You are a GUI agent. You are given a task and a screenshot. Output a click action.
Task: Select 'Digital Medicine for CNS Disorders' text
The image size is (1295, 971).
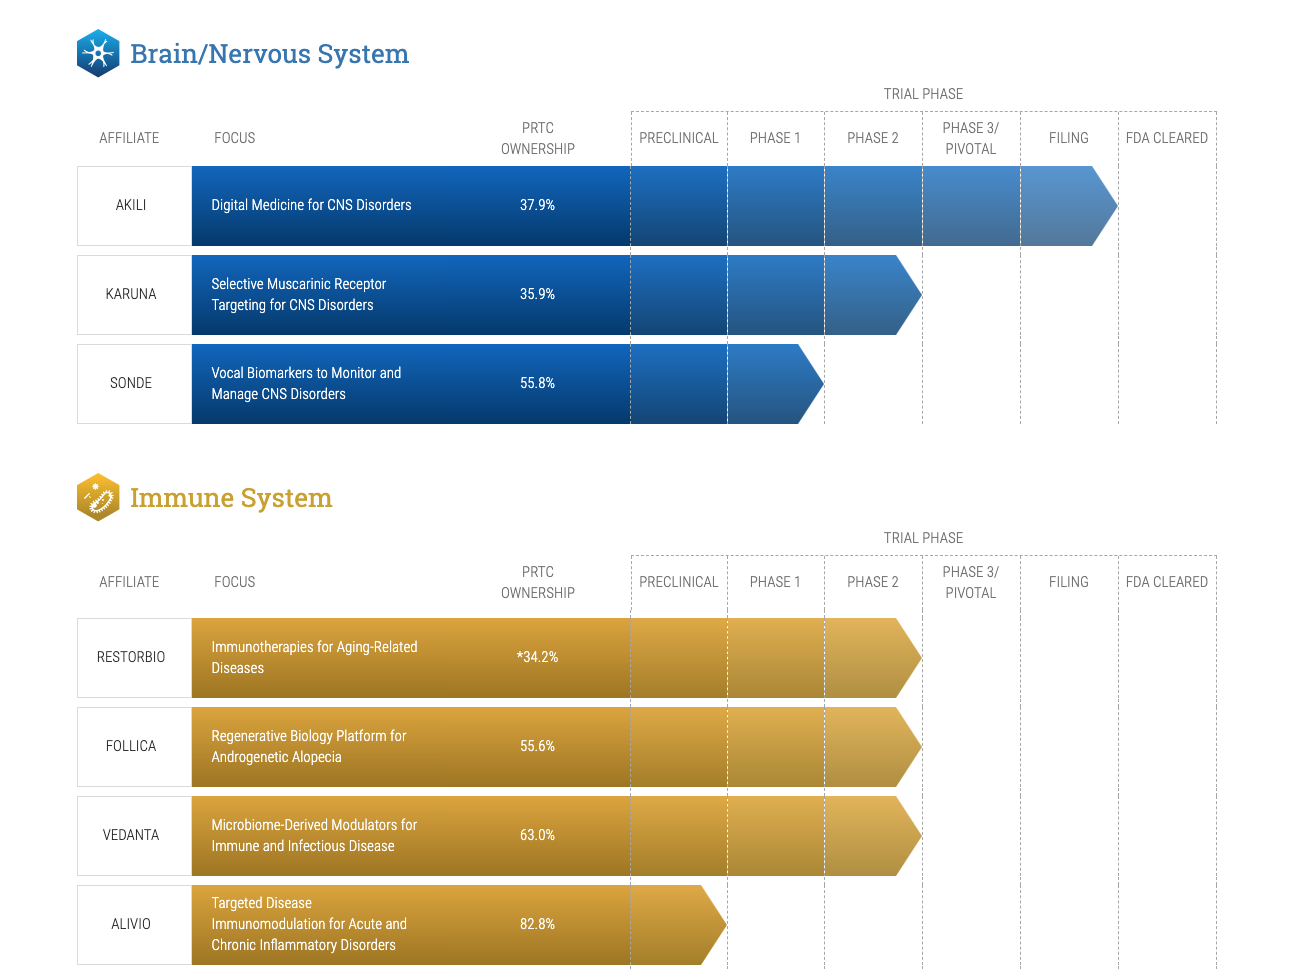click(x=311, y=205)
